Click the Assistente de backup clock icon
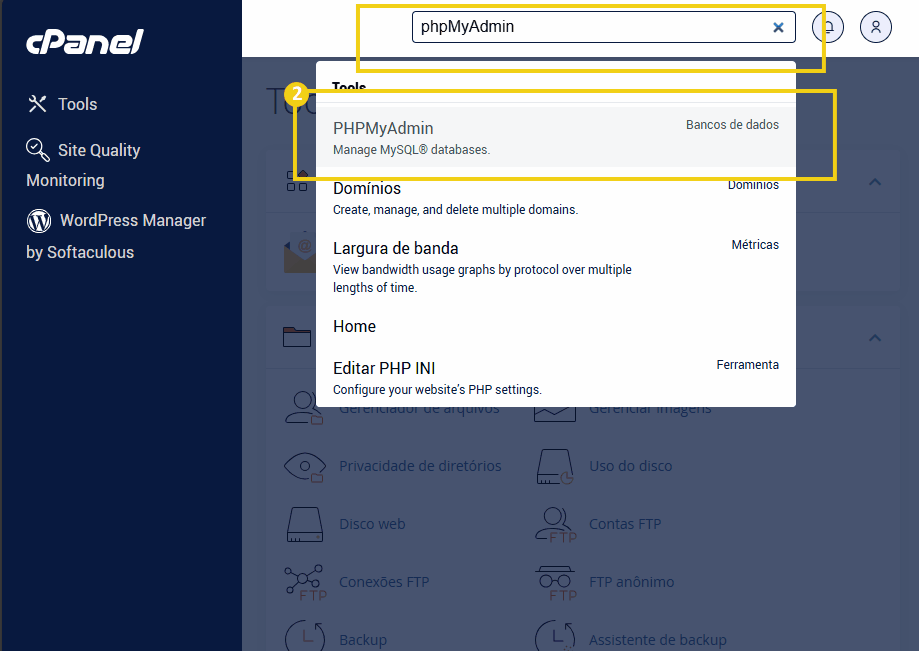This screenshot has width=919, height=651. (554, 636)
